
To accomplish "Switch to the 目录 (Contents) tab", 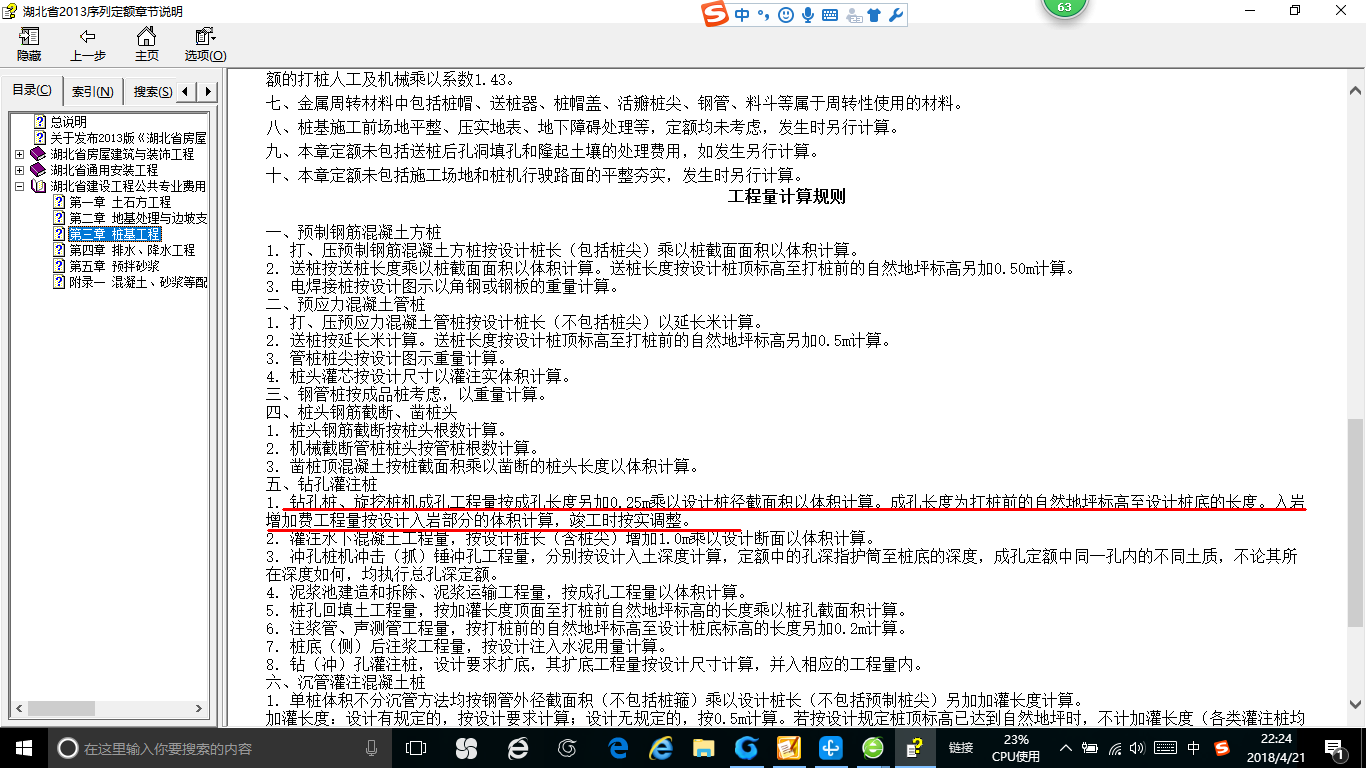I will pyautogui.click(x=32, y=90).
